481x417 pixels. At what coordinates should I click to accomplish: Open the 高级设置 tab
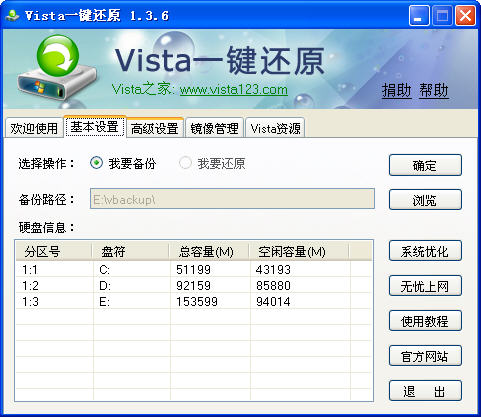155,128
